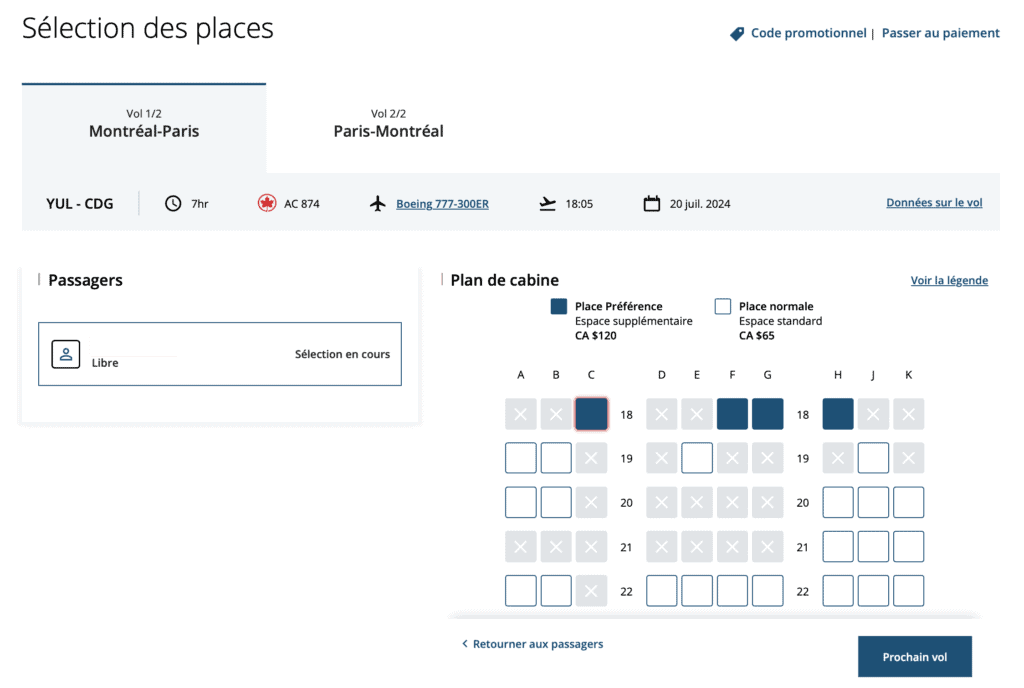
Task: Click the chevron before Retourner aux passagers
Action: click(463, 644)
